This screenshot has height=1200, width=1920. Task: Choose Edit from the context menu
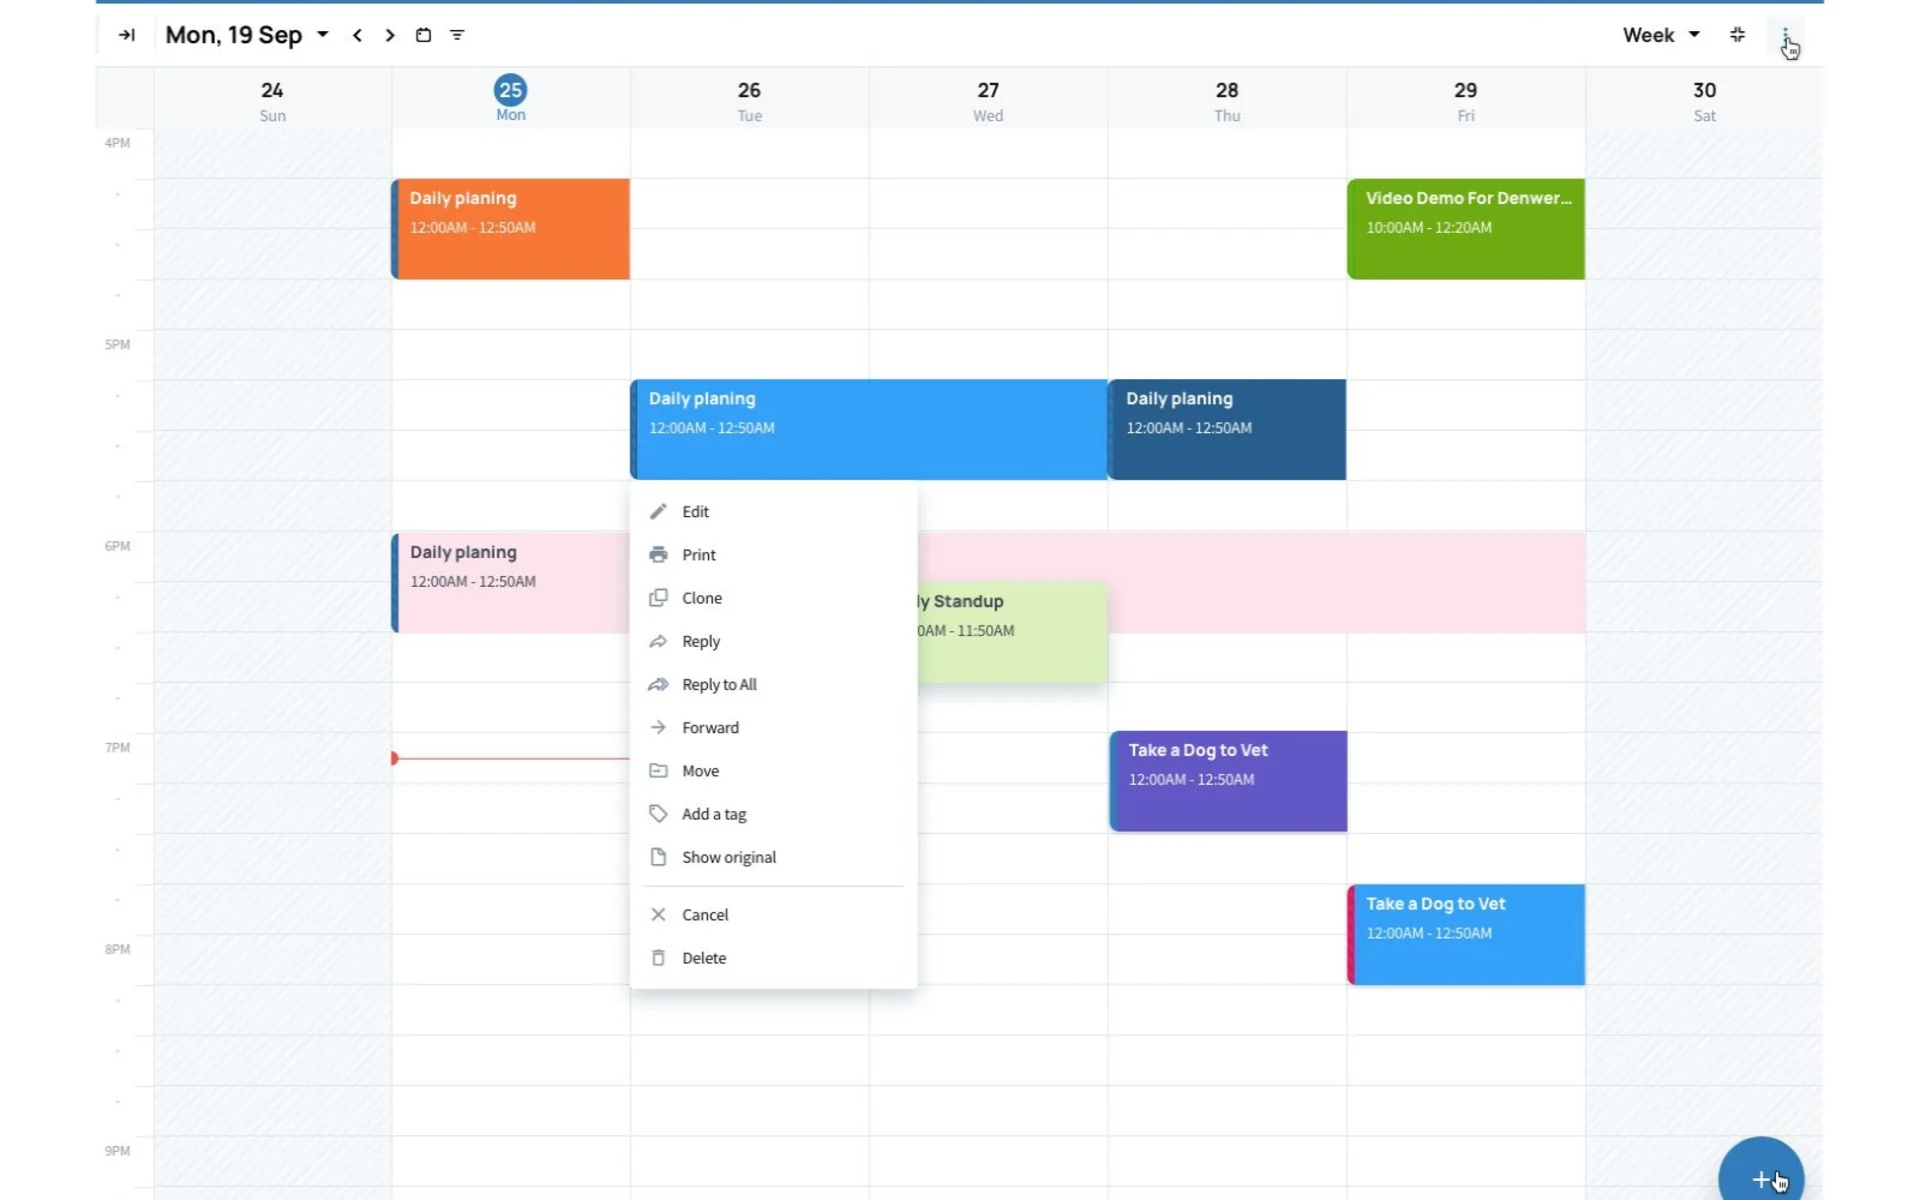(x=773, y=511)
